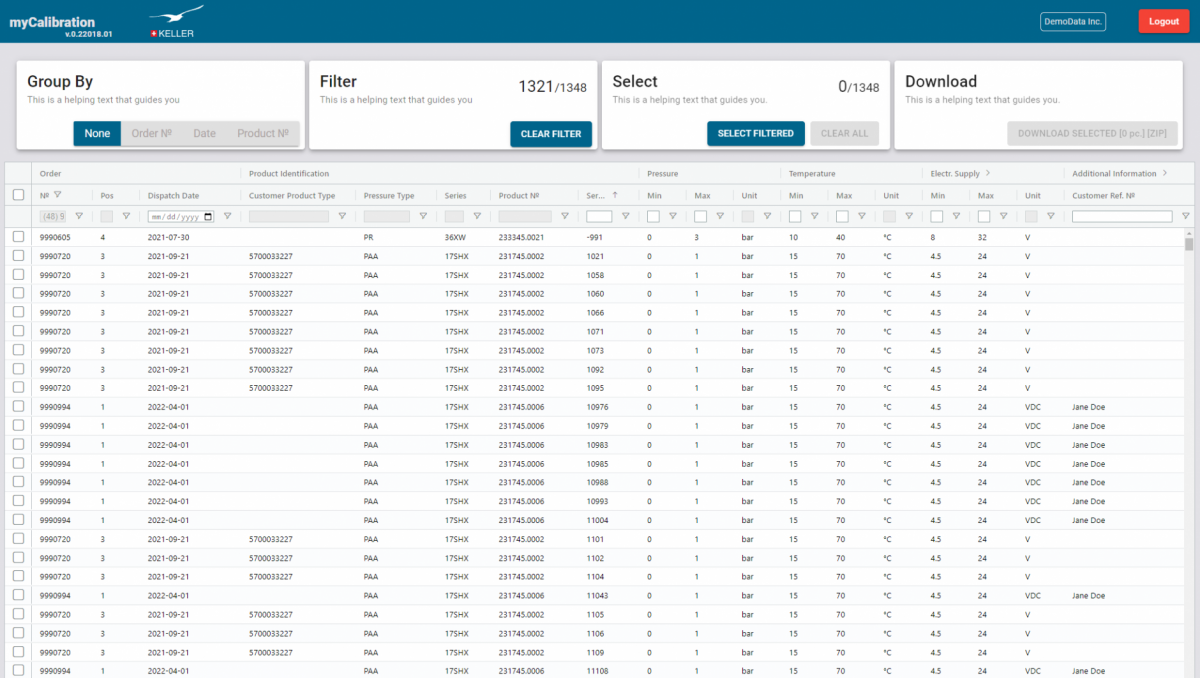Viewport: 1200px width, 678px height.
Task: Click the Product Nº column filter funnel
Action: click(x=565, y=216)
